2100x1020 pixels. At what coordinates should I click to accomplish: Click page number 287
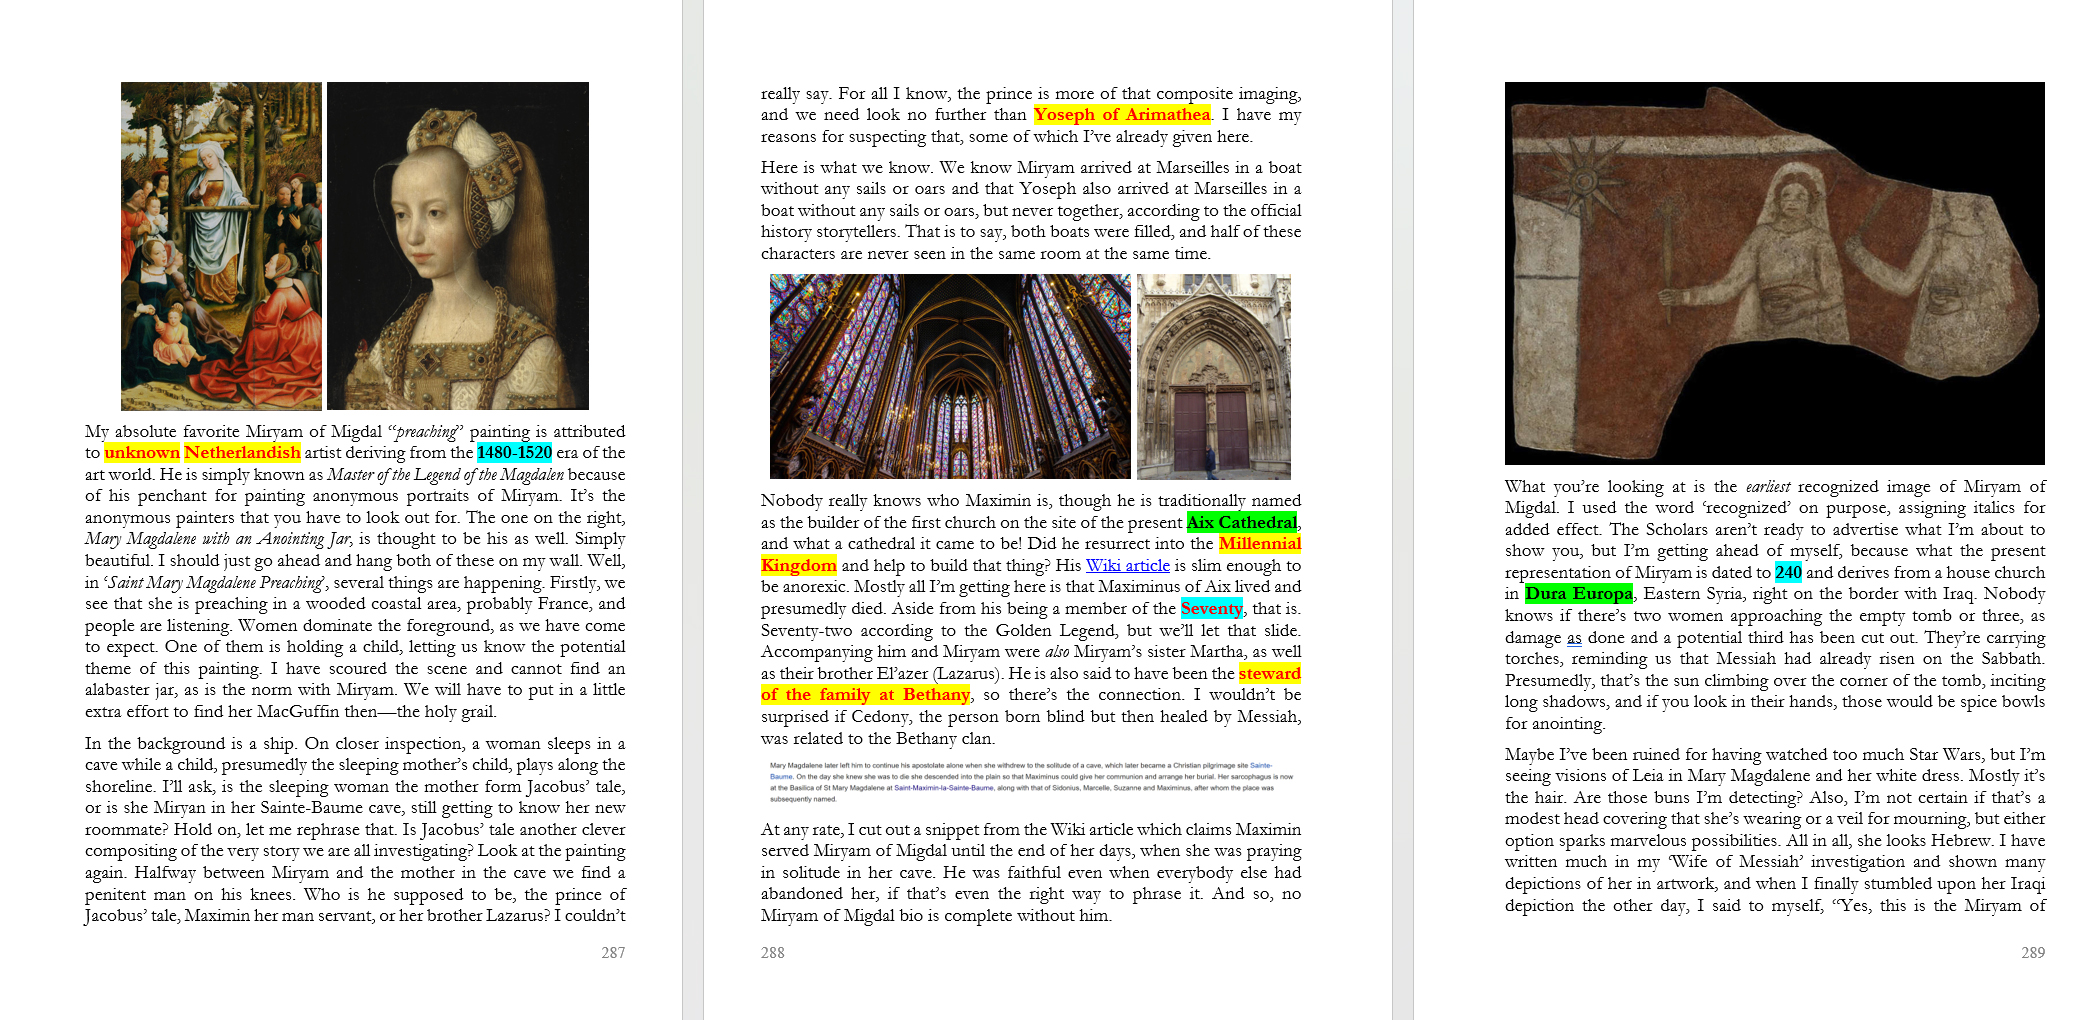point(613,953)
